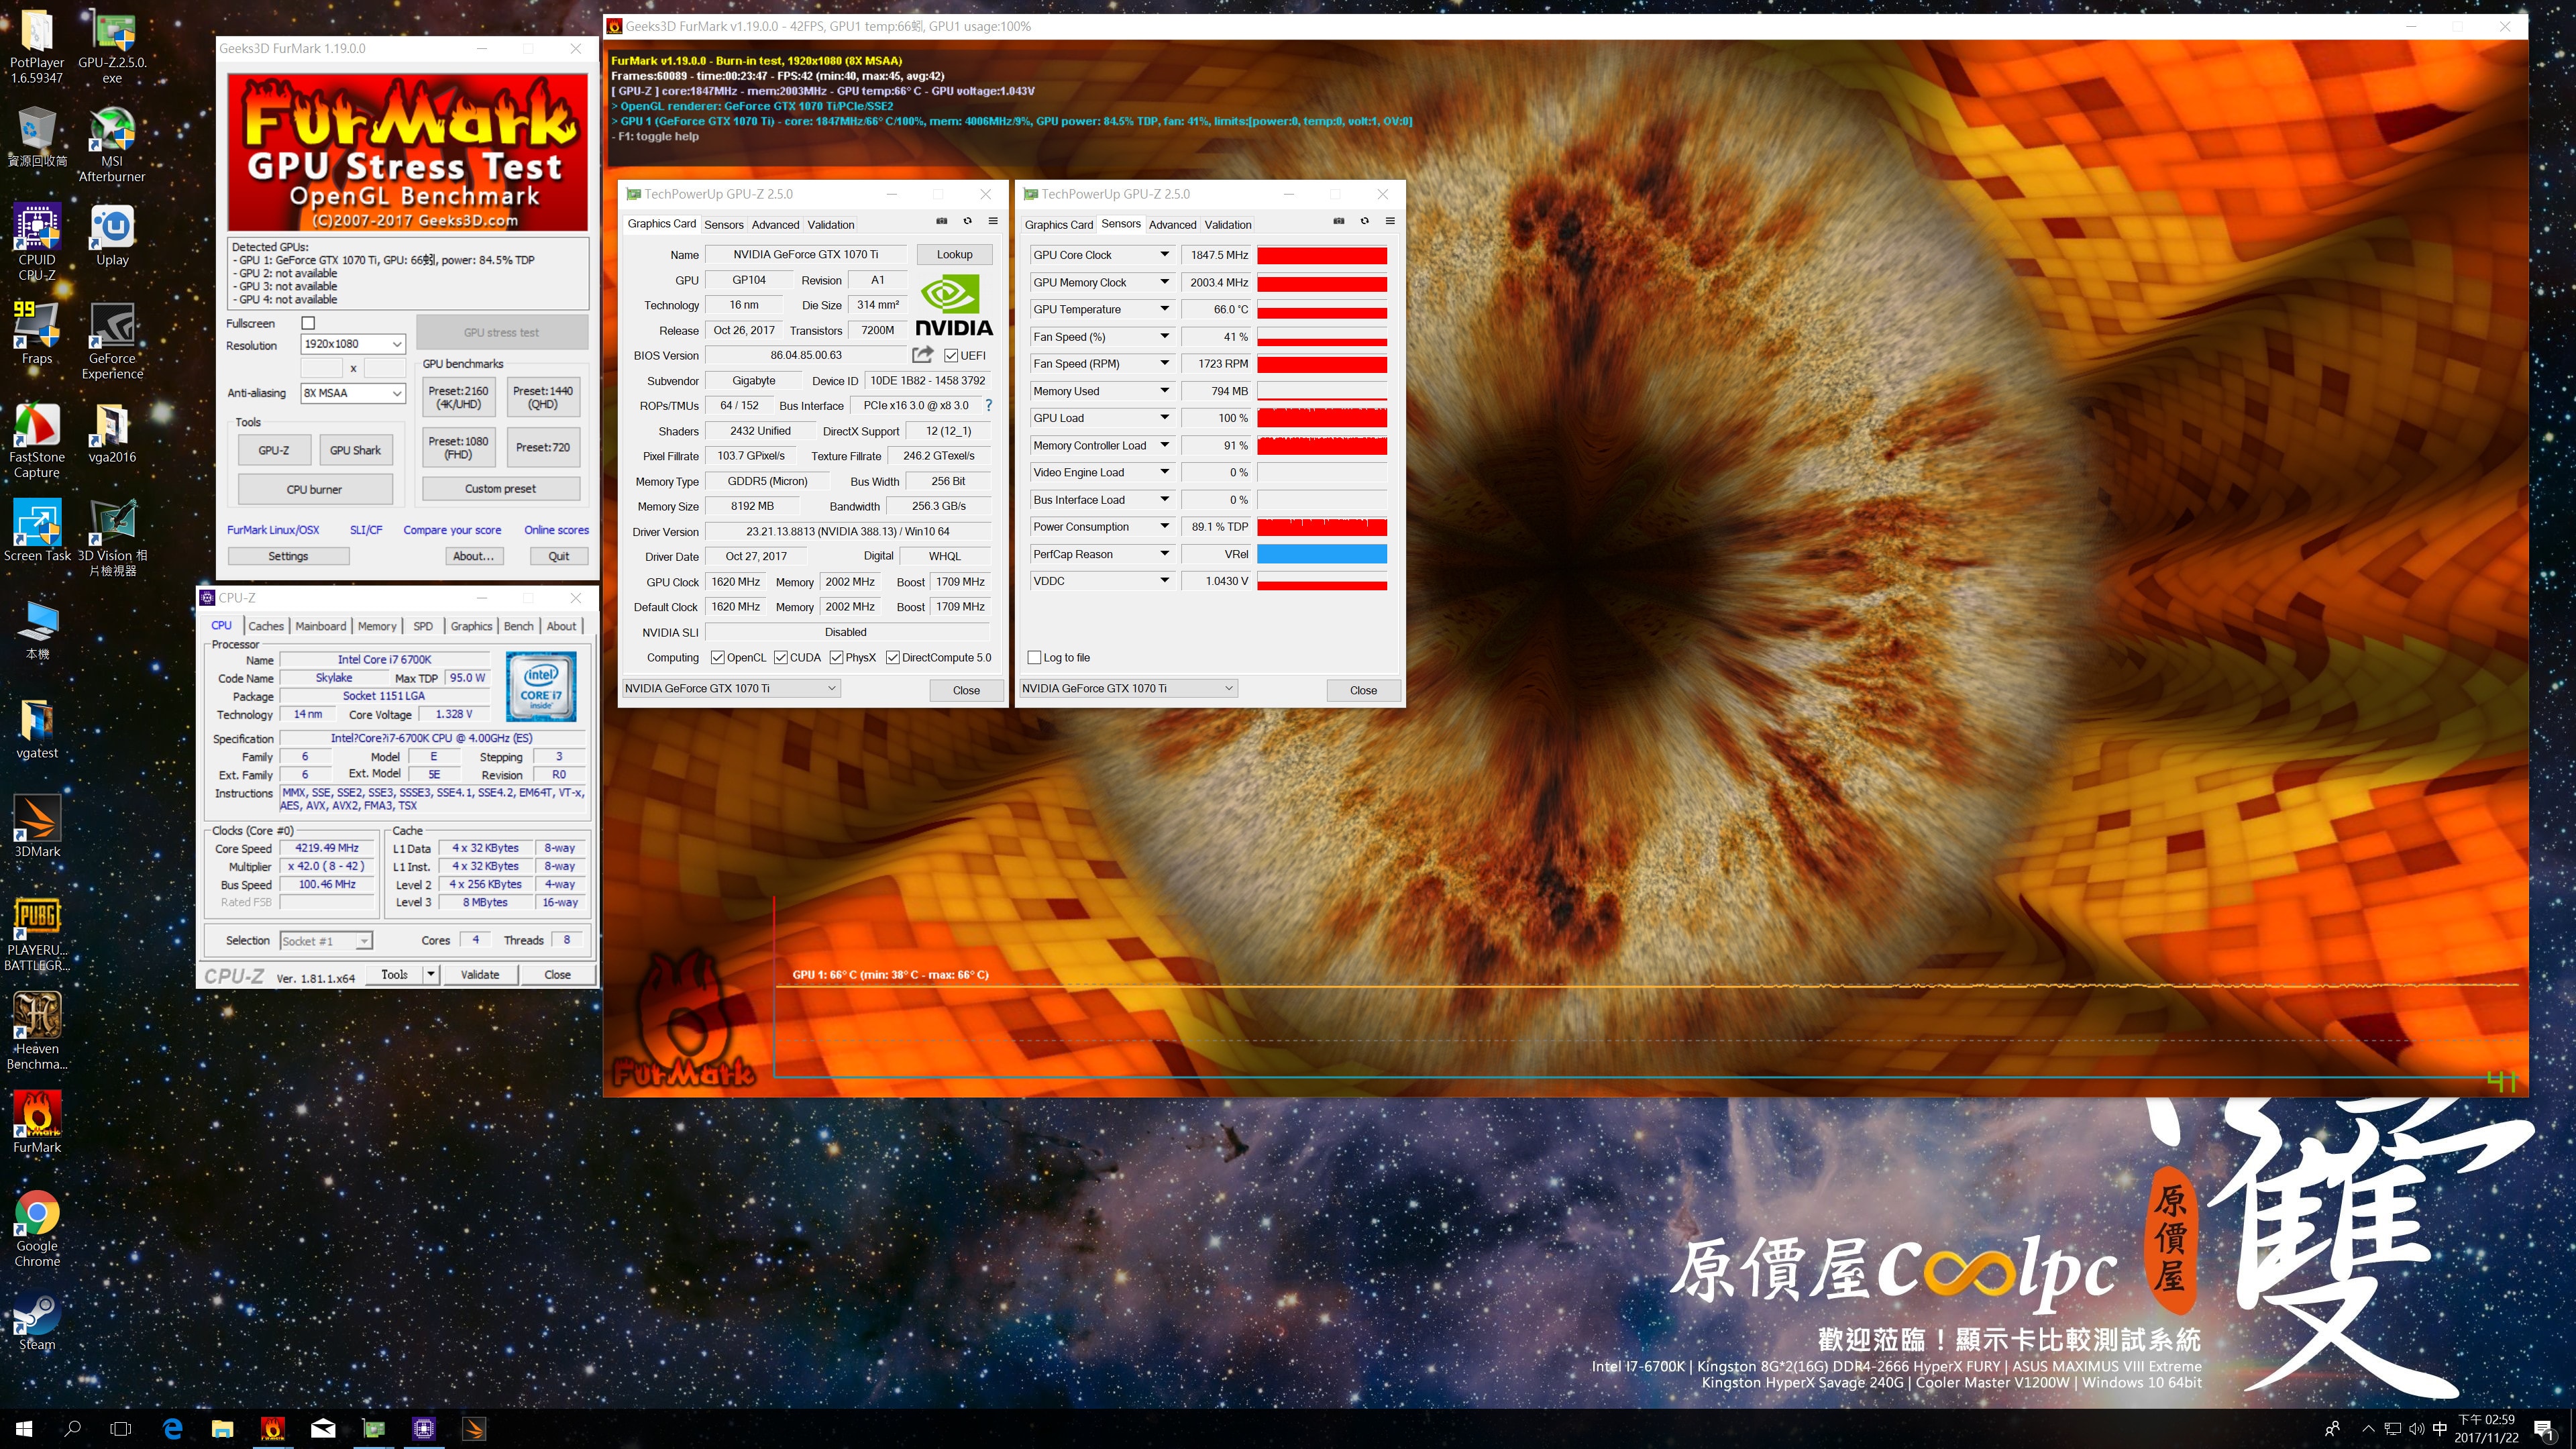This screenshot has width=2576, height=1449.
Task: Click the blue PerfCap Reason bar
Action: click(1322, 553)
